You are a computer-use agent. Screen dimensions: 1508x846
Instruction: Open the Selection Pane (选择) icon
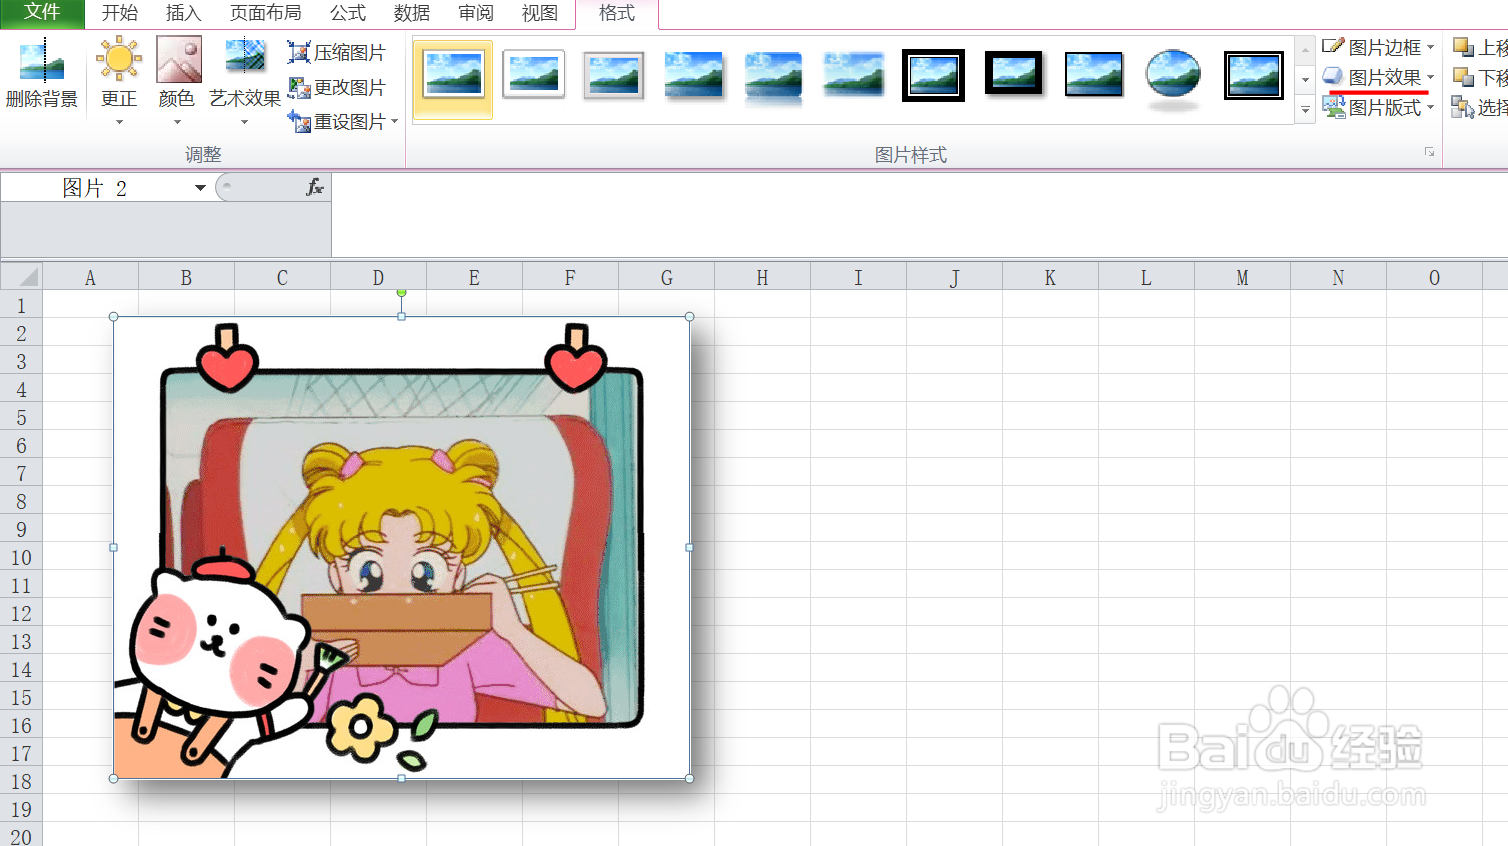click(1463, 107)
